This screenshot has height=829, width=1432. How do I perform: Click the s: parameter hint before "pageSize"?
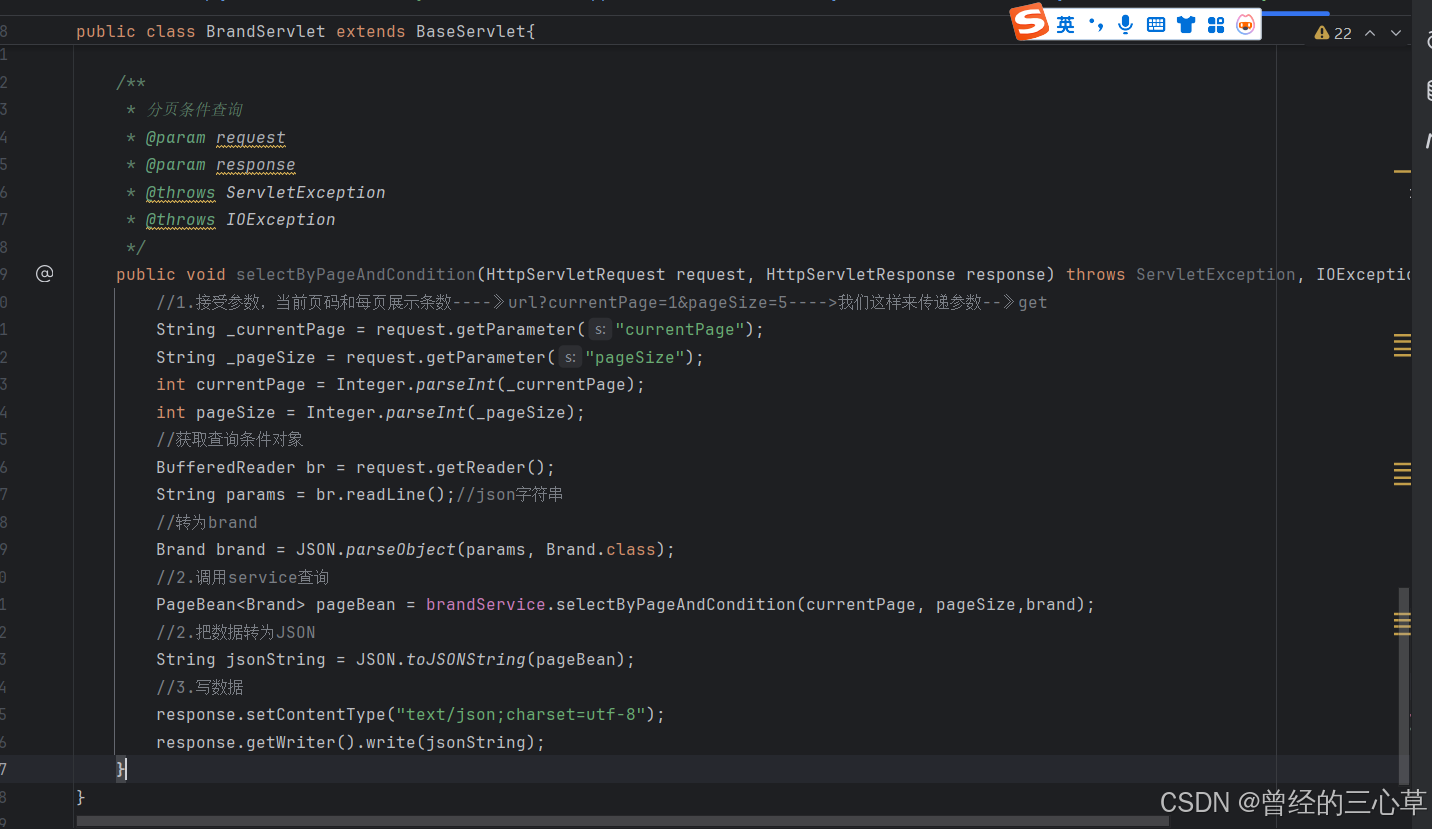569,357
